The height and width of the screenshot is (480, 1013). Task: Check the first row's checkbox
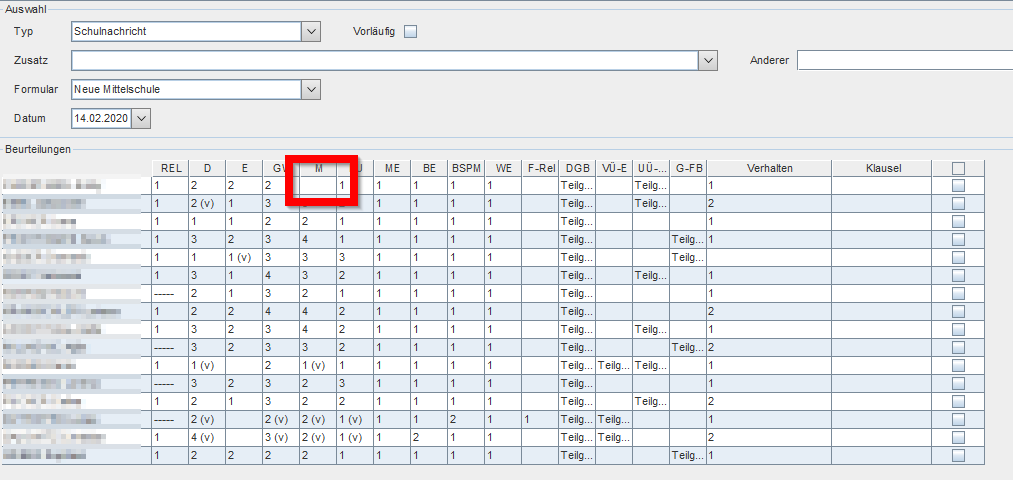958,185
